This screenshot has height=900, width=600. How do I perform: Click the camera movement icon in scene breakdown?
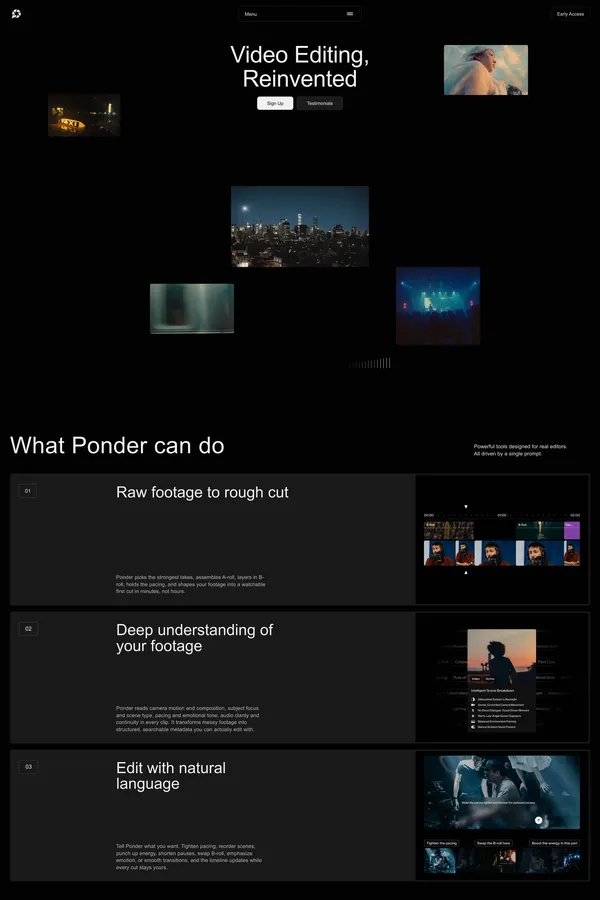pos(473,705)
